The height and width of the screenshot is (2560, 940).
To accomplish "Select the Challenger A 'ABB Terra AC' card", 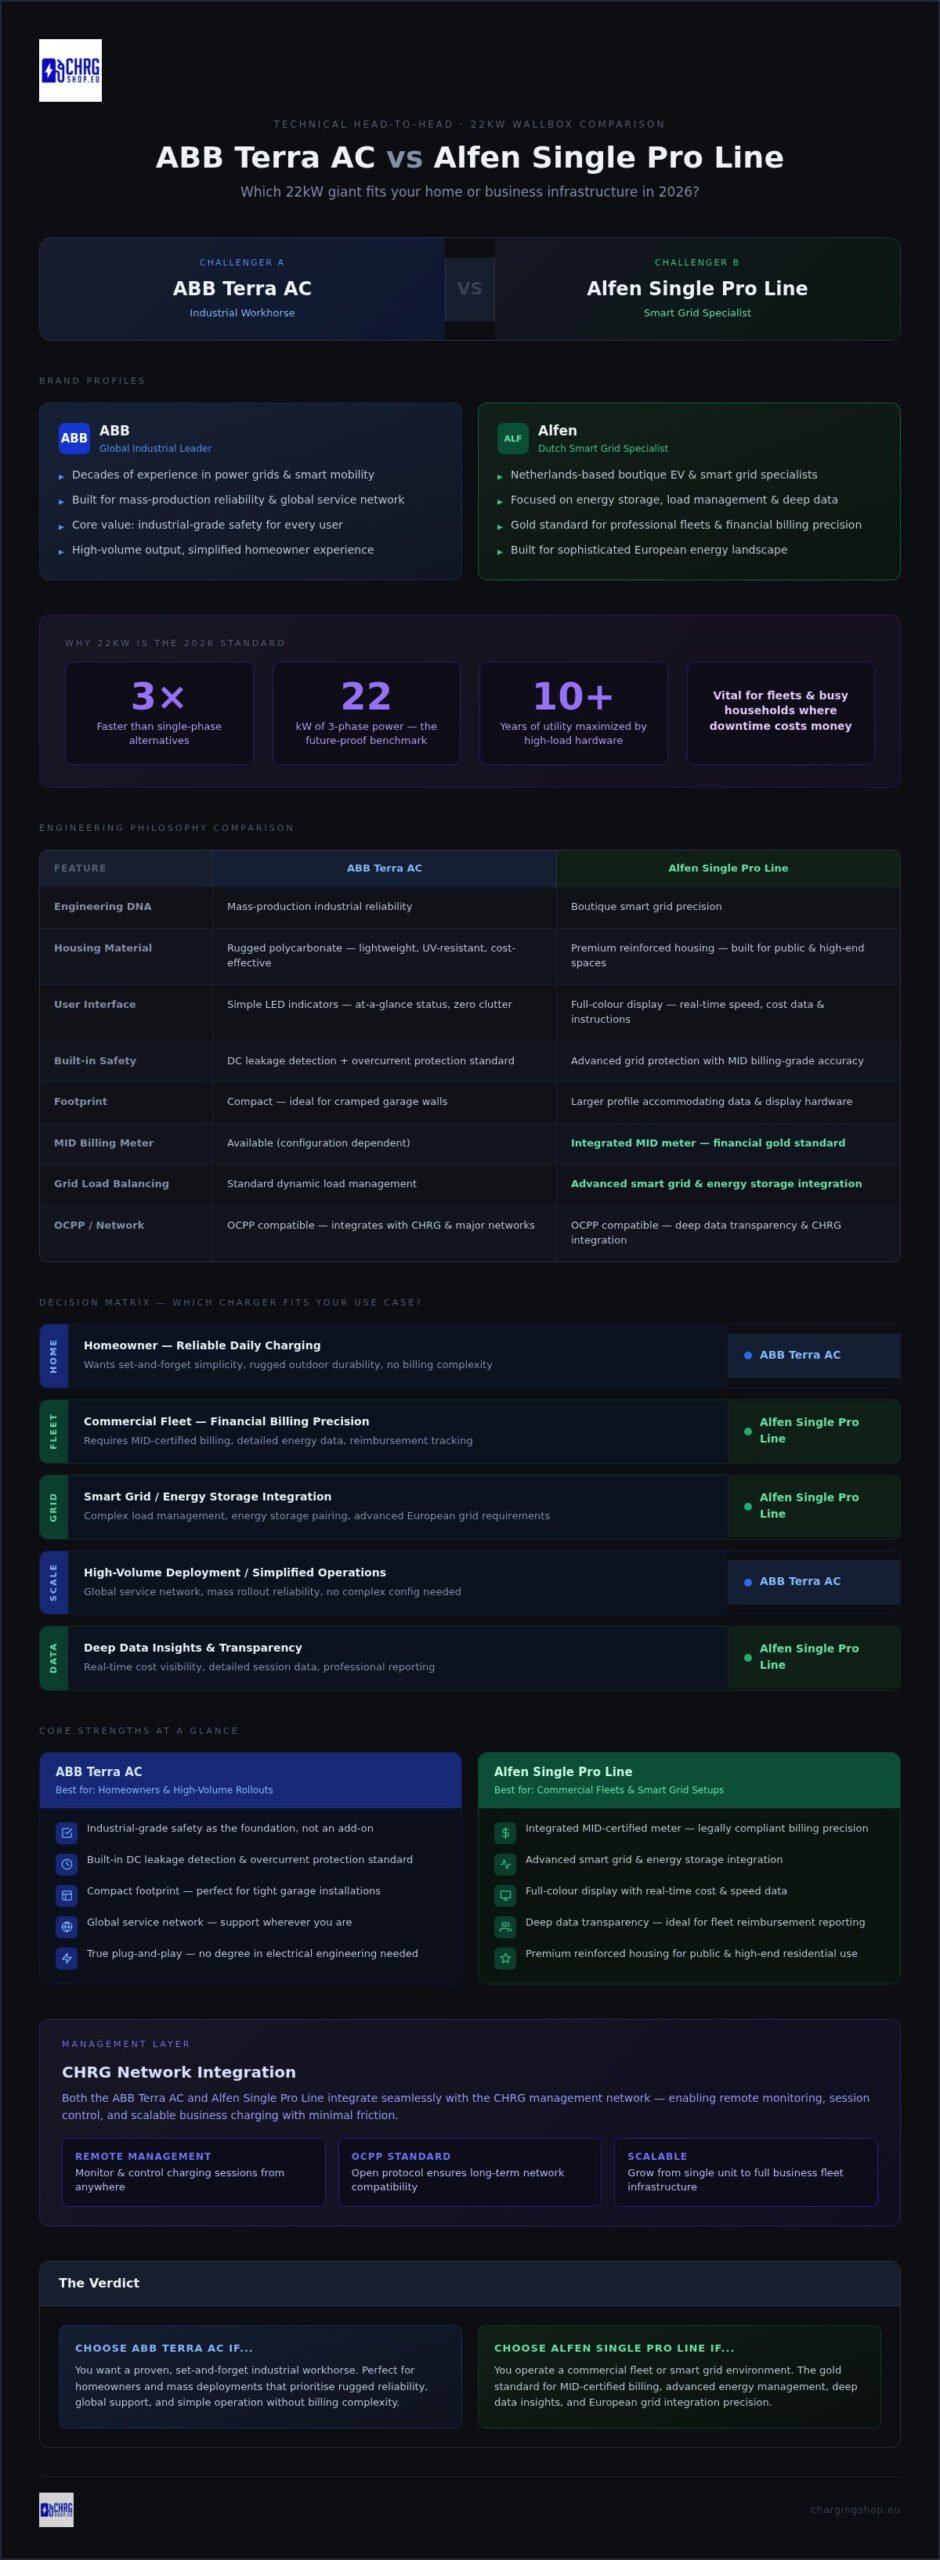I will [242, 288].
